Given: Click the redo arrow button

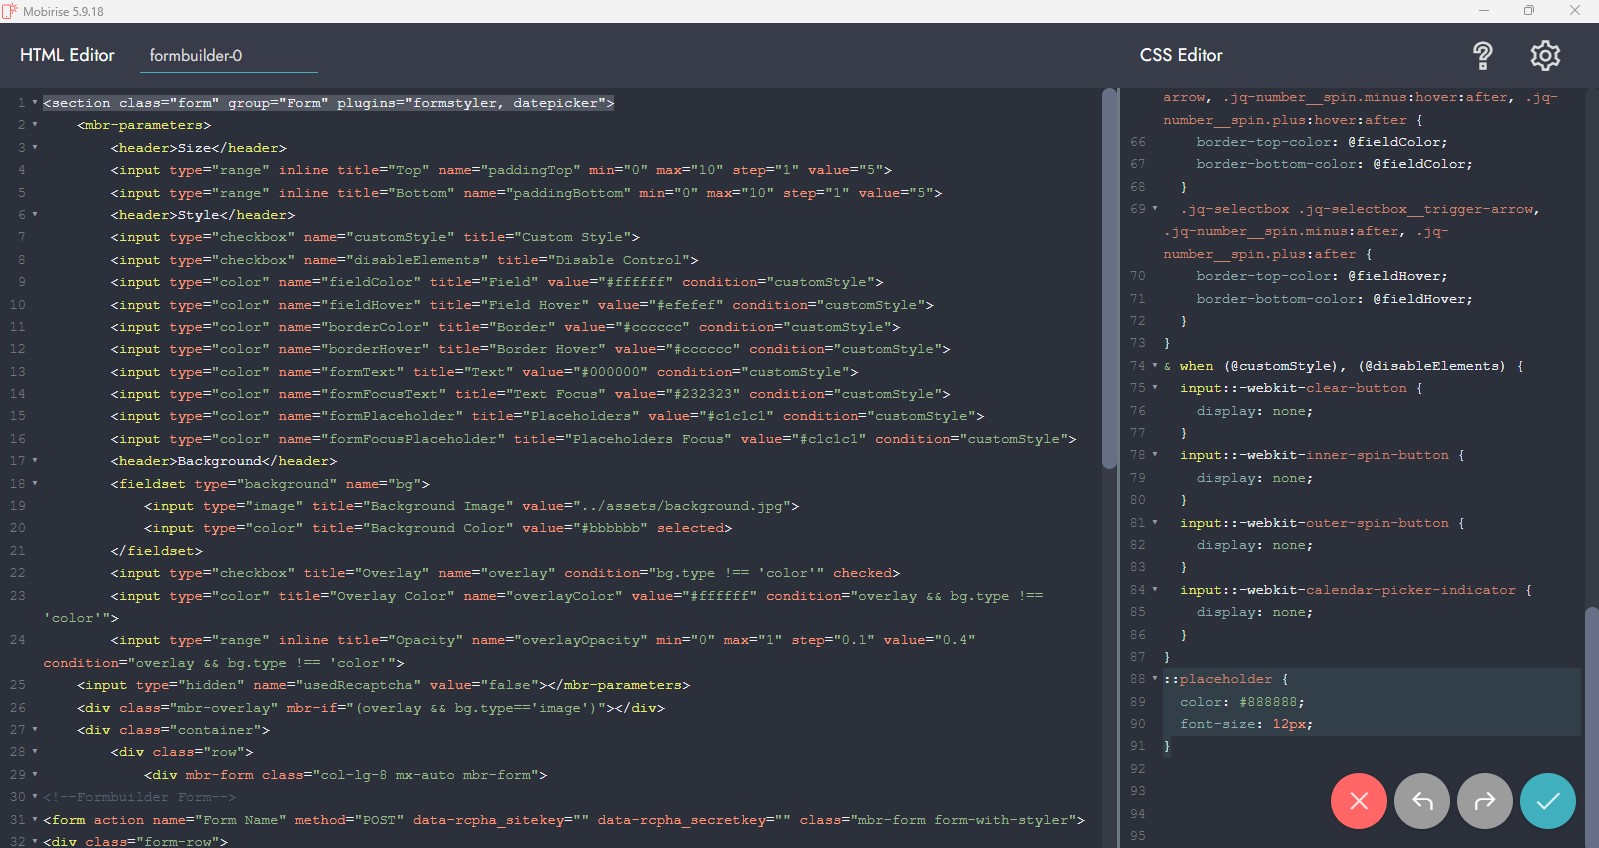Looking at the screenshot, I should [1484, 801].
